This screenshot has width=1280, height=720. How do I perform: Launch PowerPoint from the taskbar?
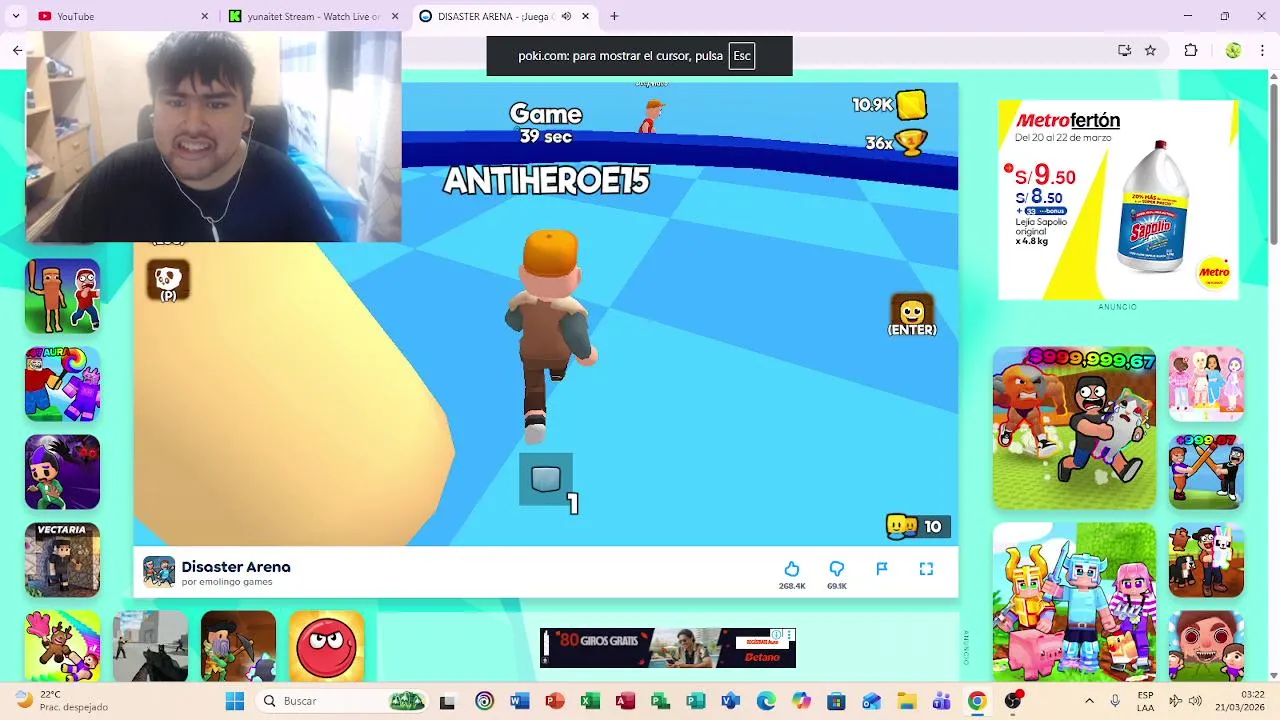[x=555, y=701]
